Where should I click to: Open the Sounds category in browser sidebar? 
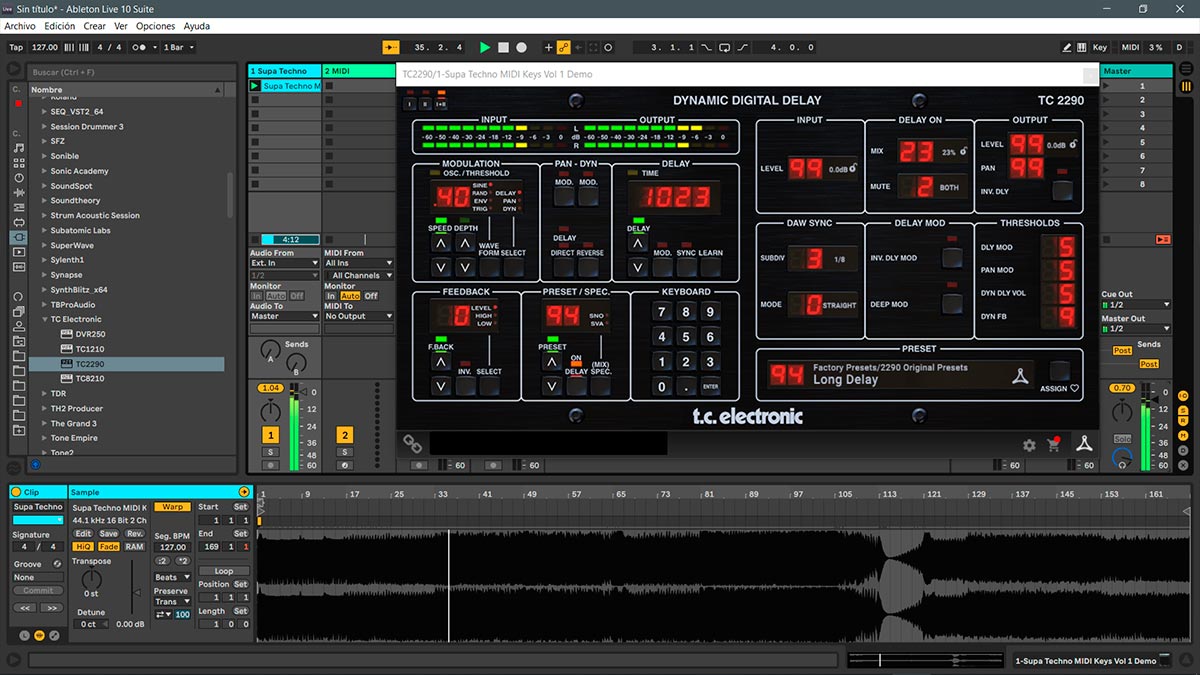(x=18, y=148)
